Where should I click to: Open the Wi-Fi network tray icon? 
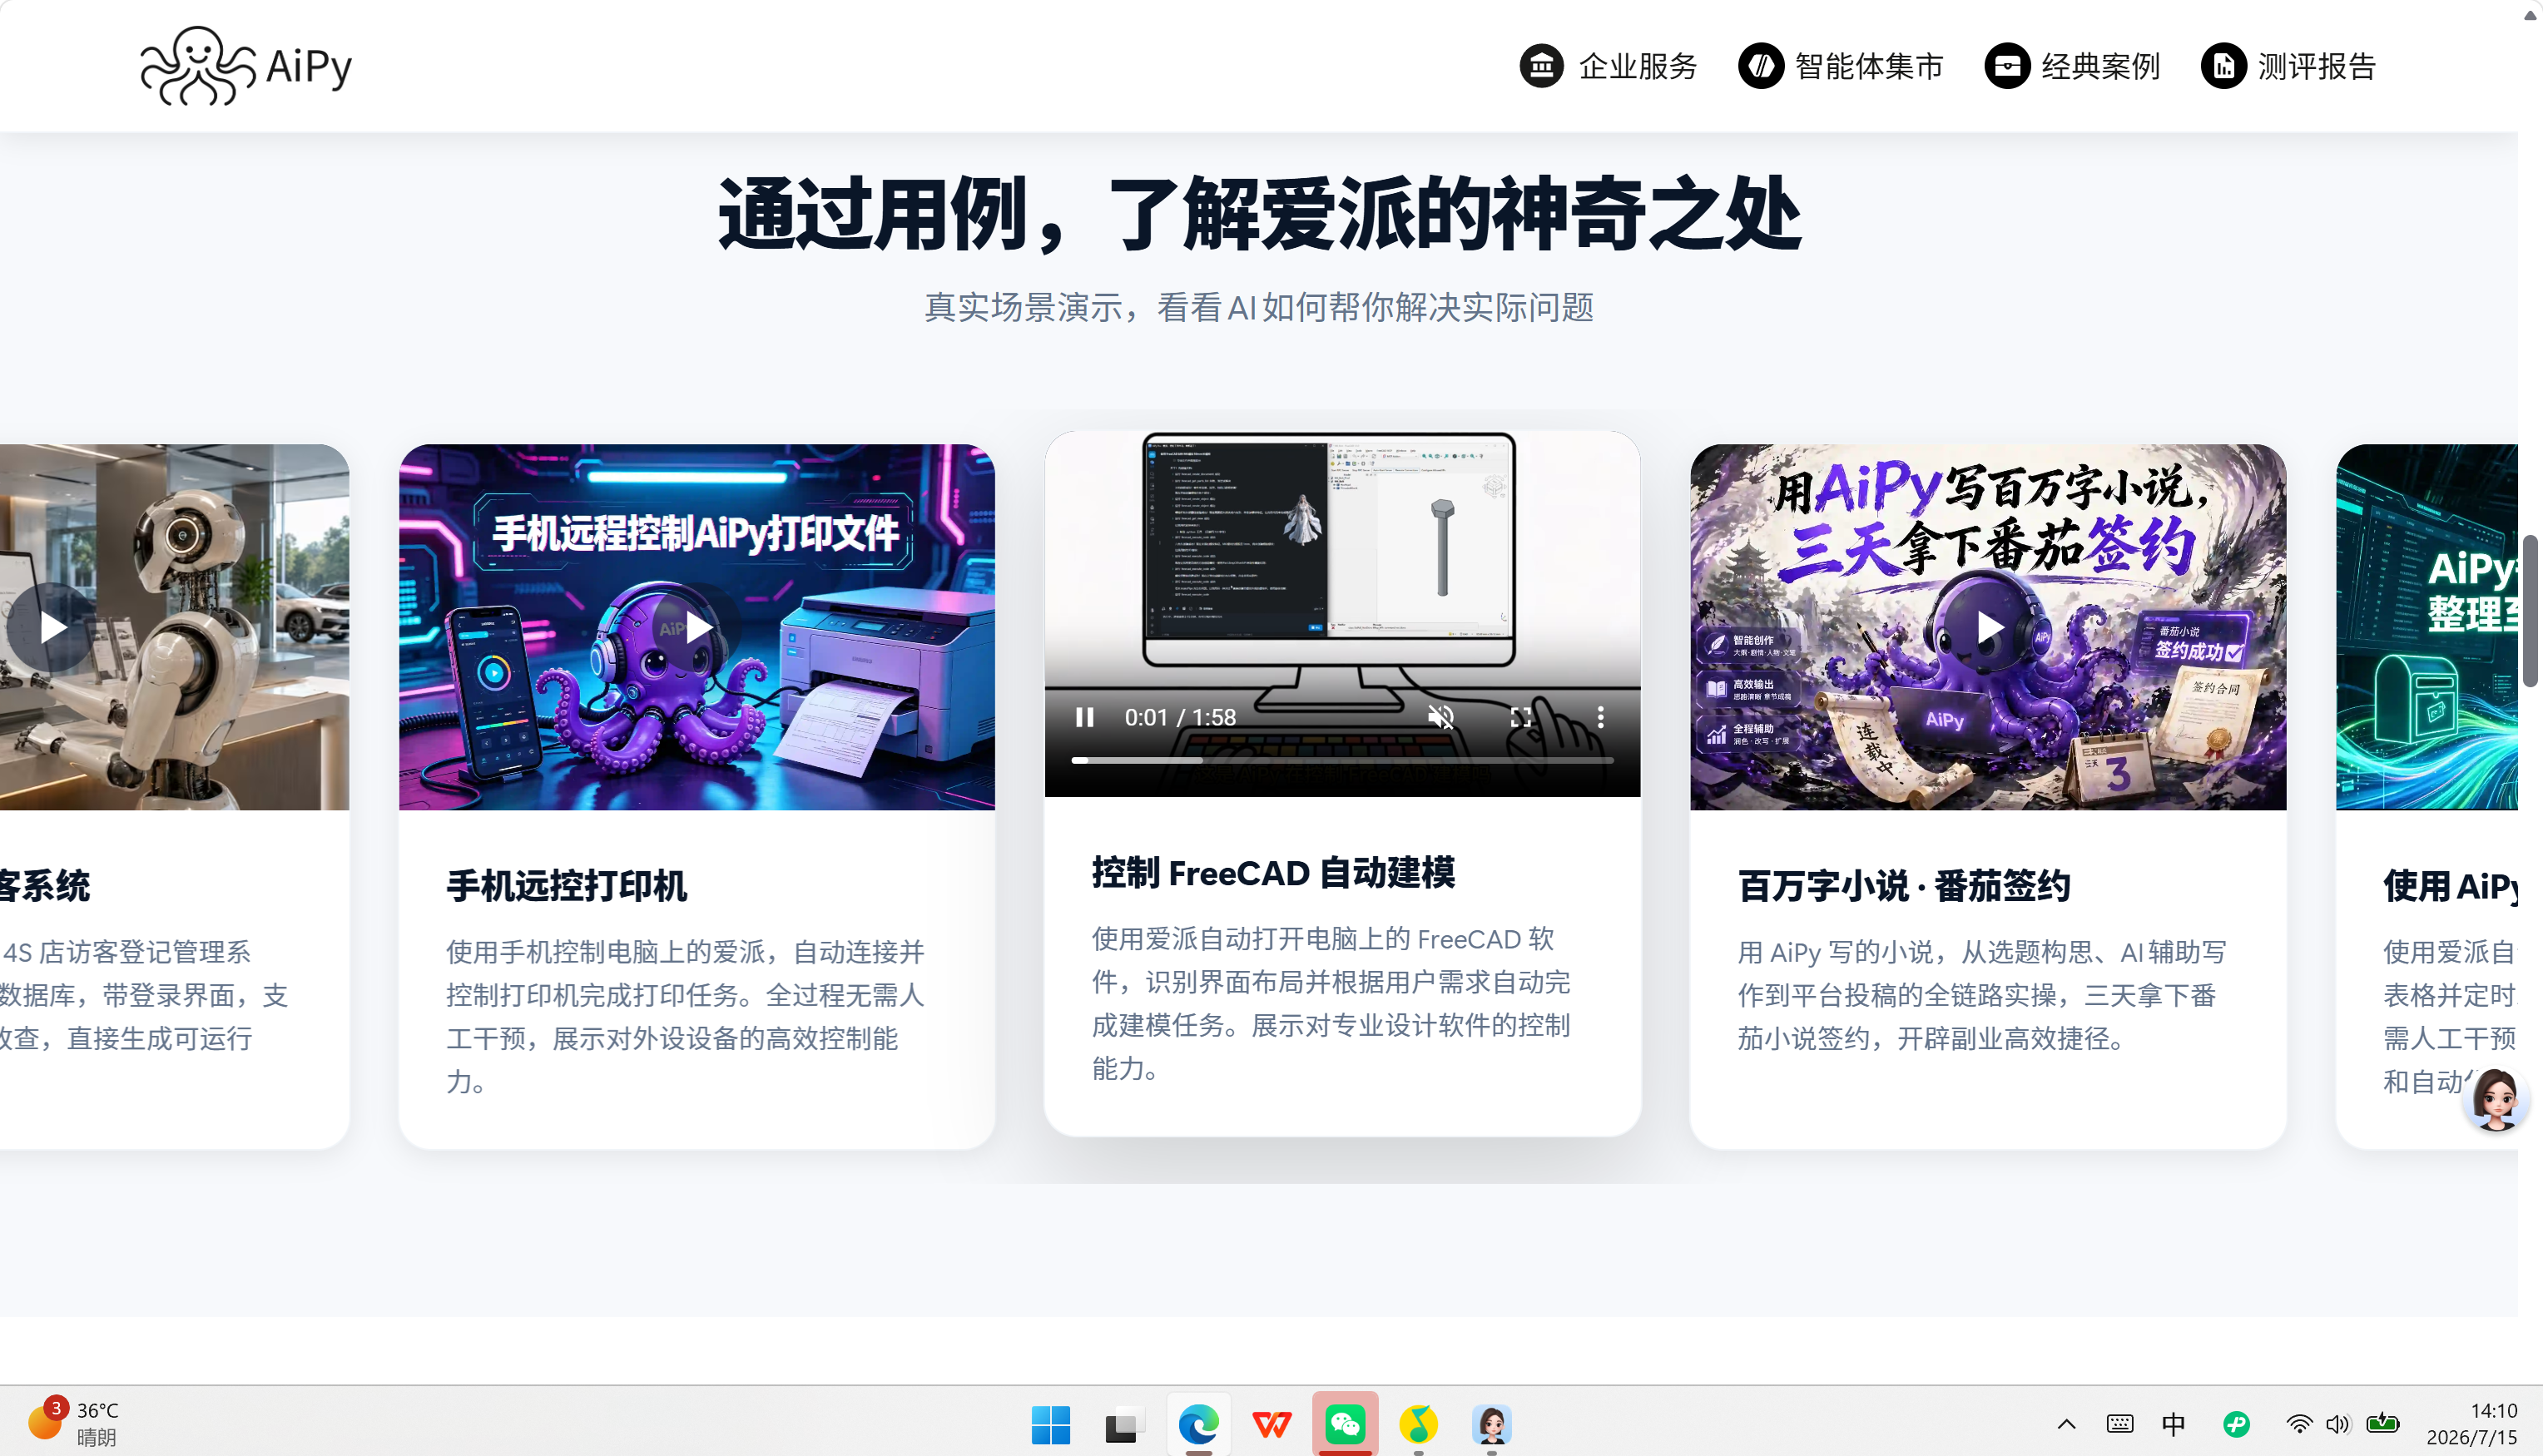click(2299, 1424)
